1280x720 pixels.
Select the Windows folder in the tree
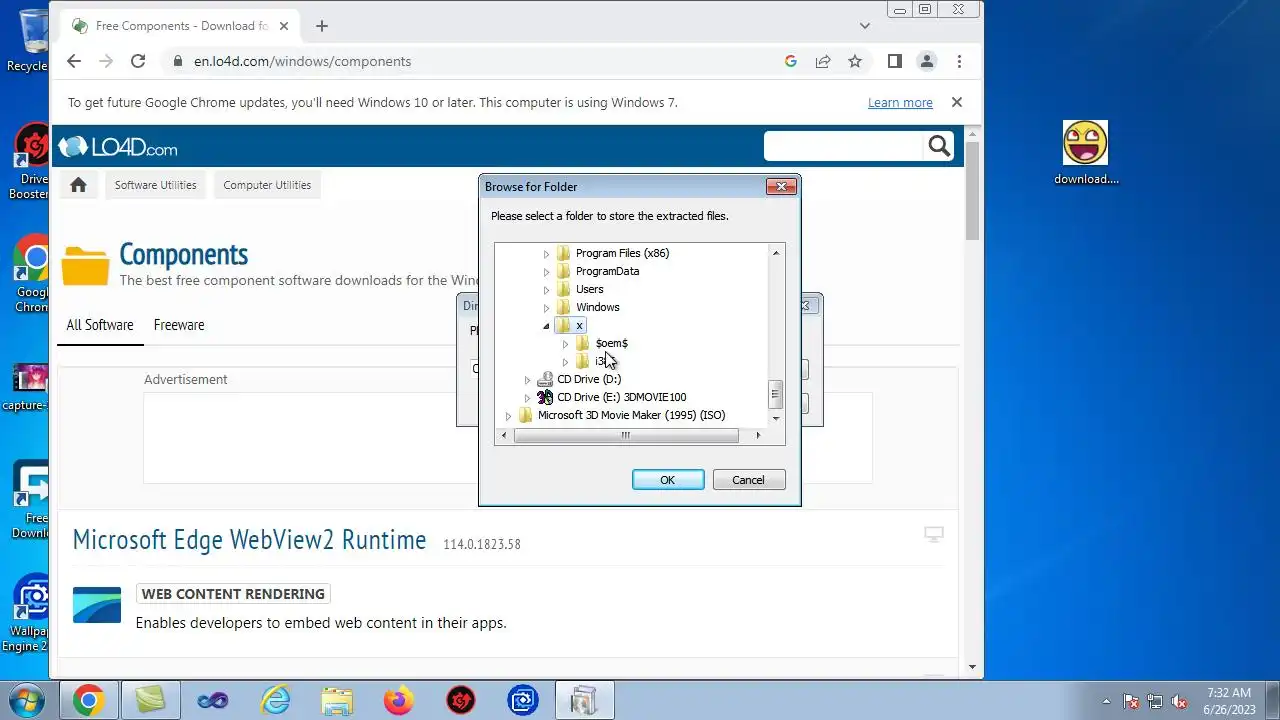[597, 307]
